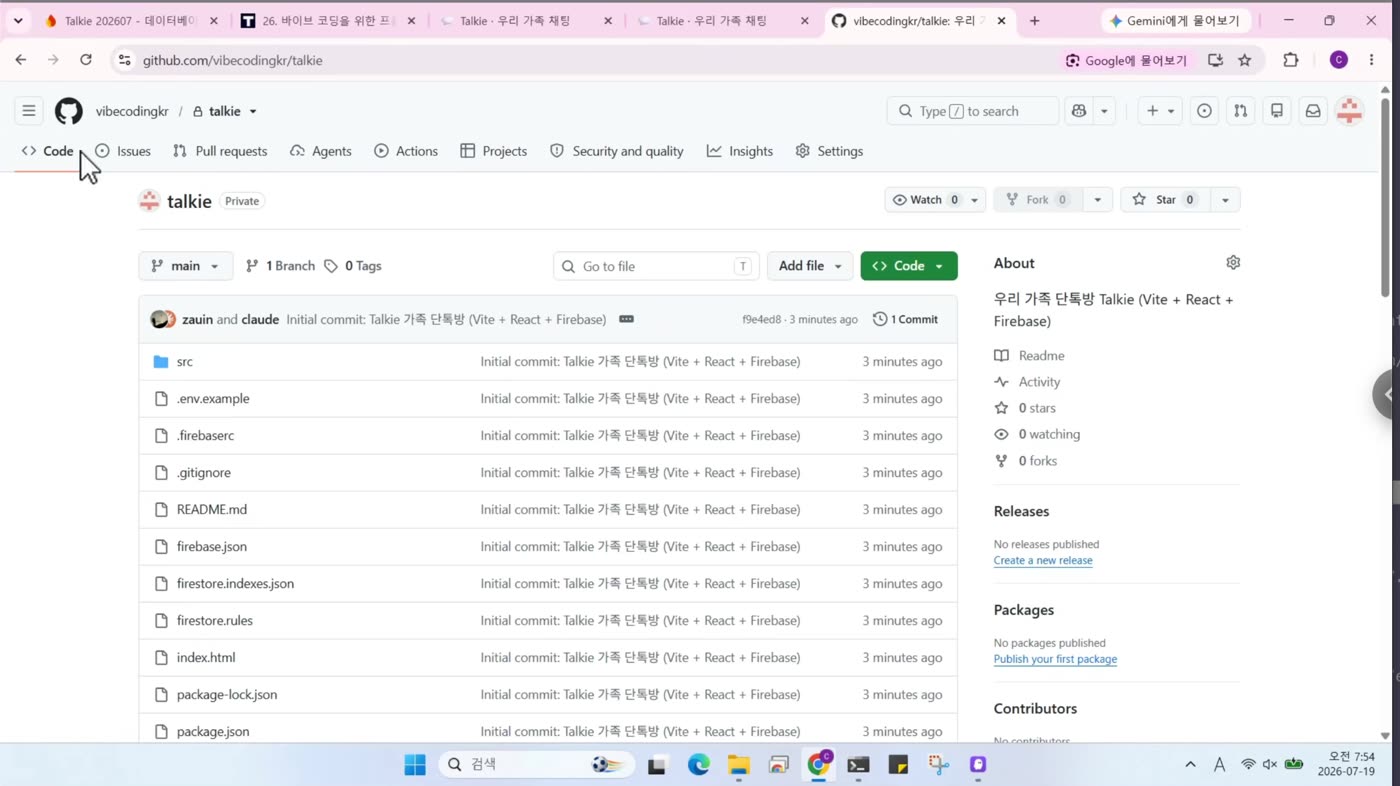Show hidden system tray icons
This screenshot has height=786, width=1400.
(1190, 765)
